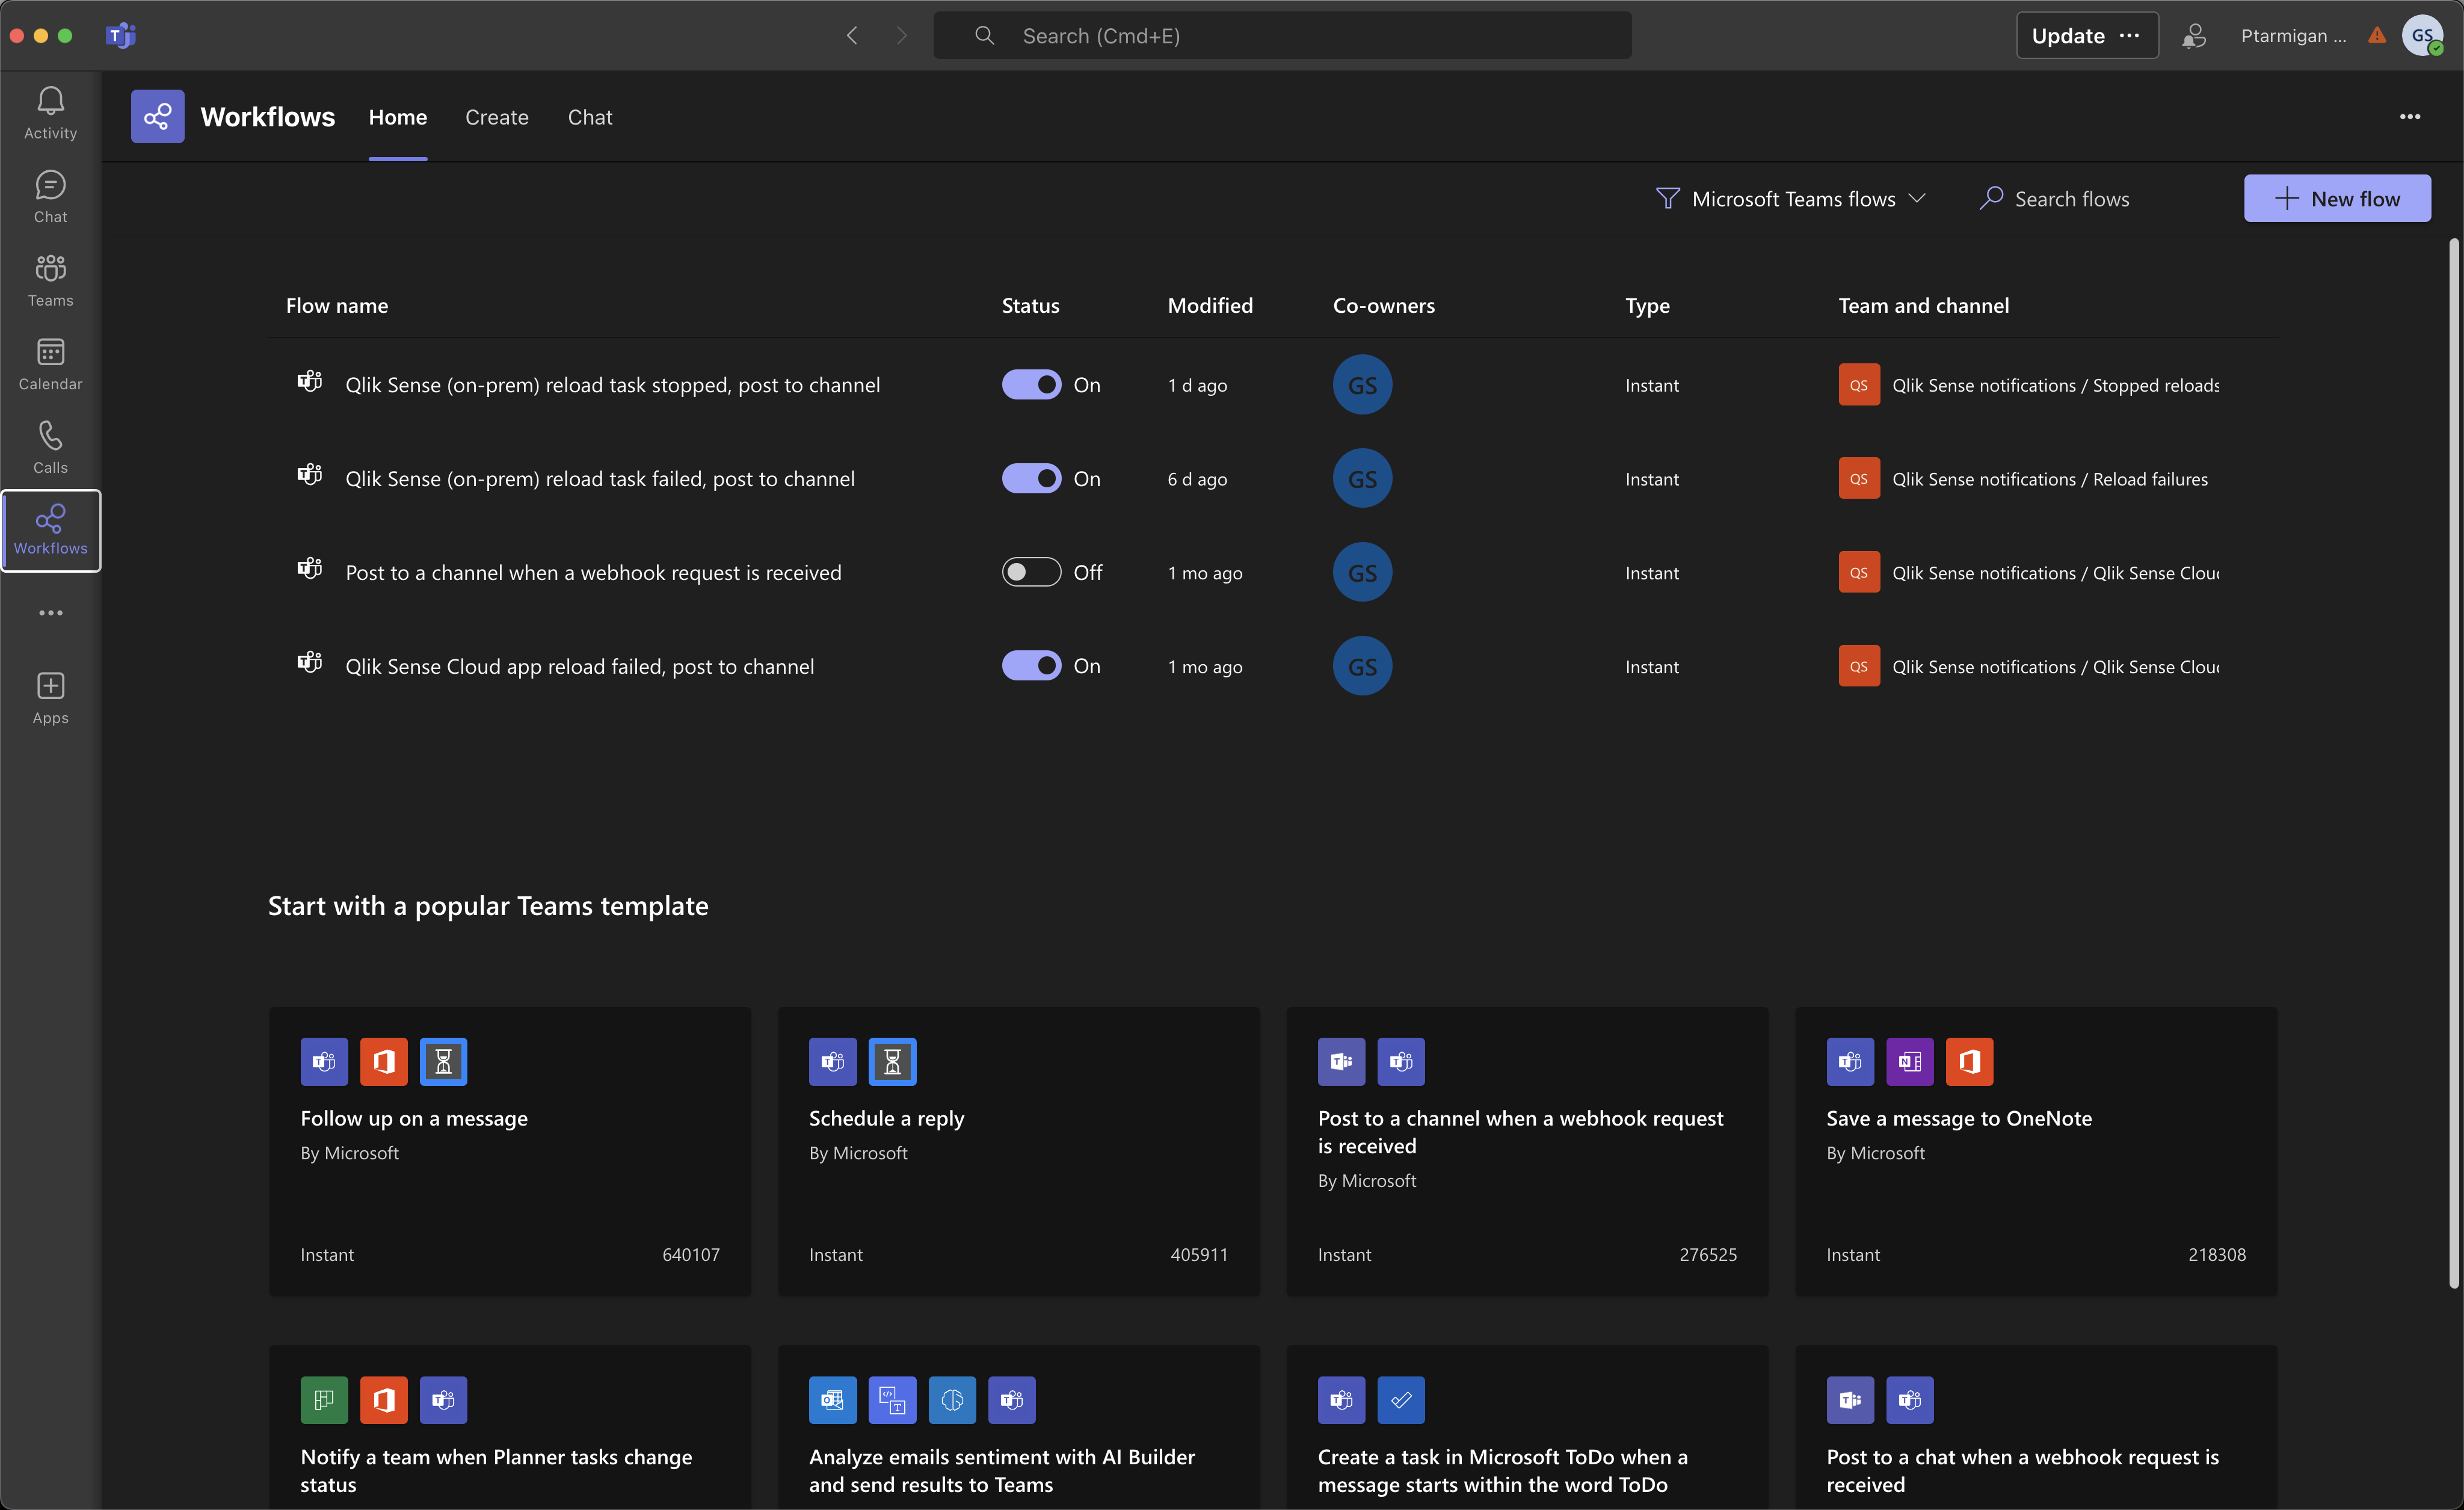Open the Follow up on a message template
Viewport: 2464px width, 1510px height.
click(x=510, y=1151)
